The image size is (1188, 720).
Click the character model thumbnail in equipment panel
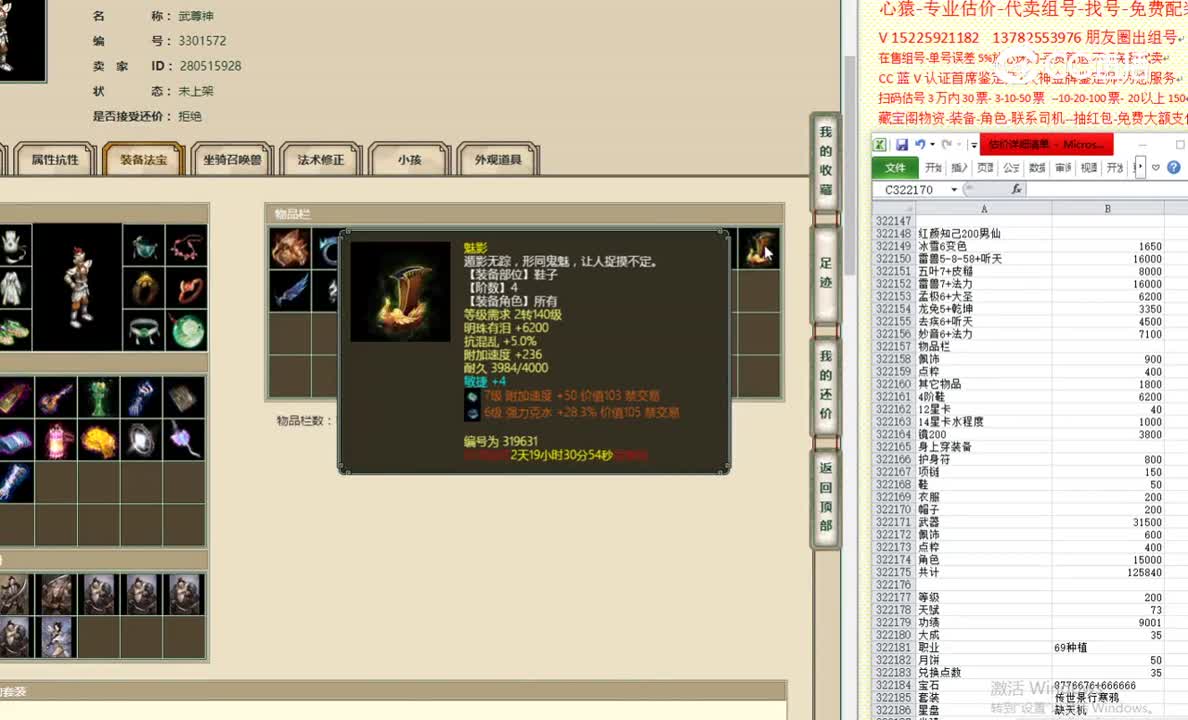(79, 281)
